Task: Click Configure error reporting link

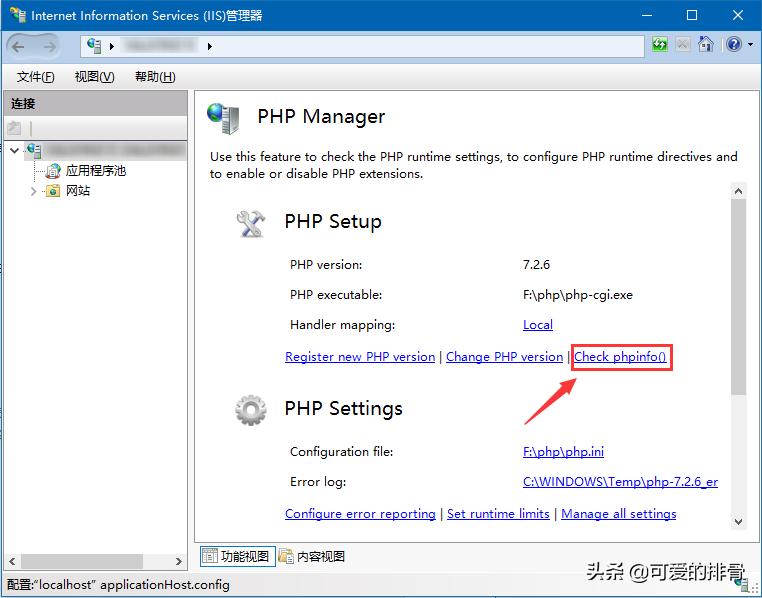Action: click(360, 514)
